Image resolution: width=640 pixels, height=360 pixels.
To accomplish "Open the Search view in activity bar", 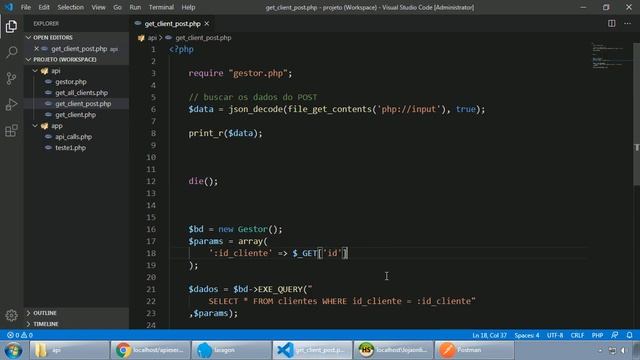I will (x=11, y=52).
